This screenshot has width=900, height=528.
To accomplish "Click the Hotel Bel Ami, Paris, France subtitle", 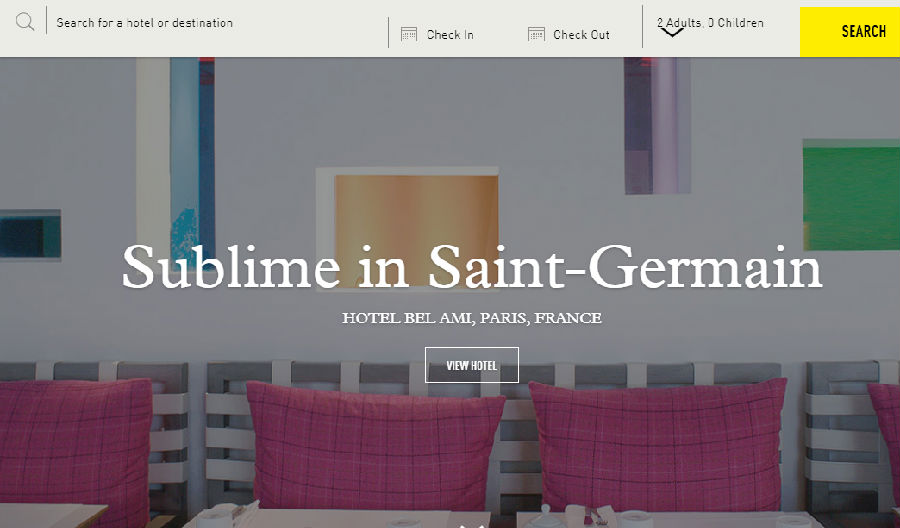I will coord(472,318).
